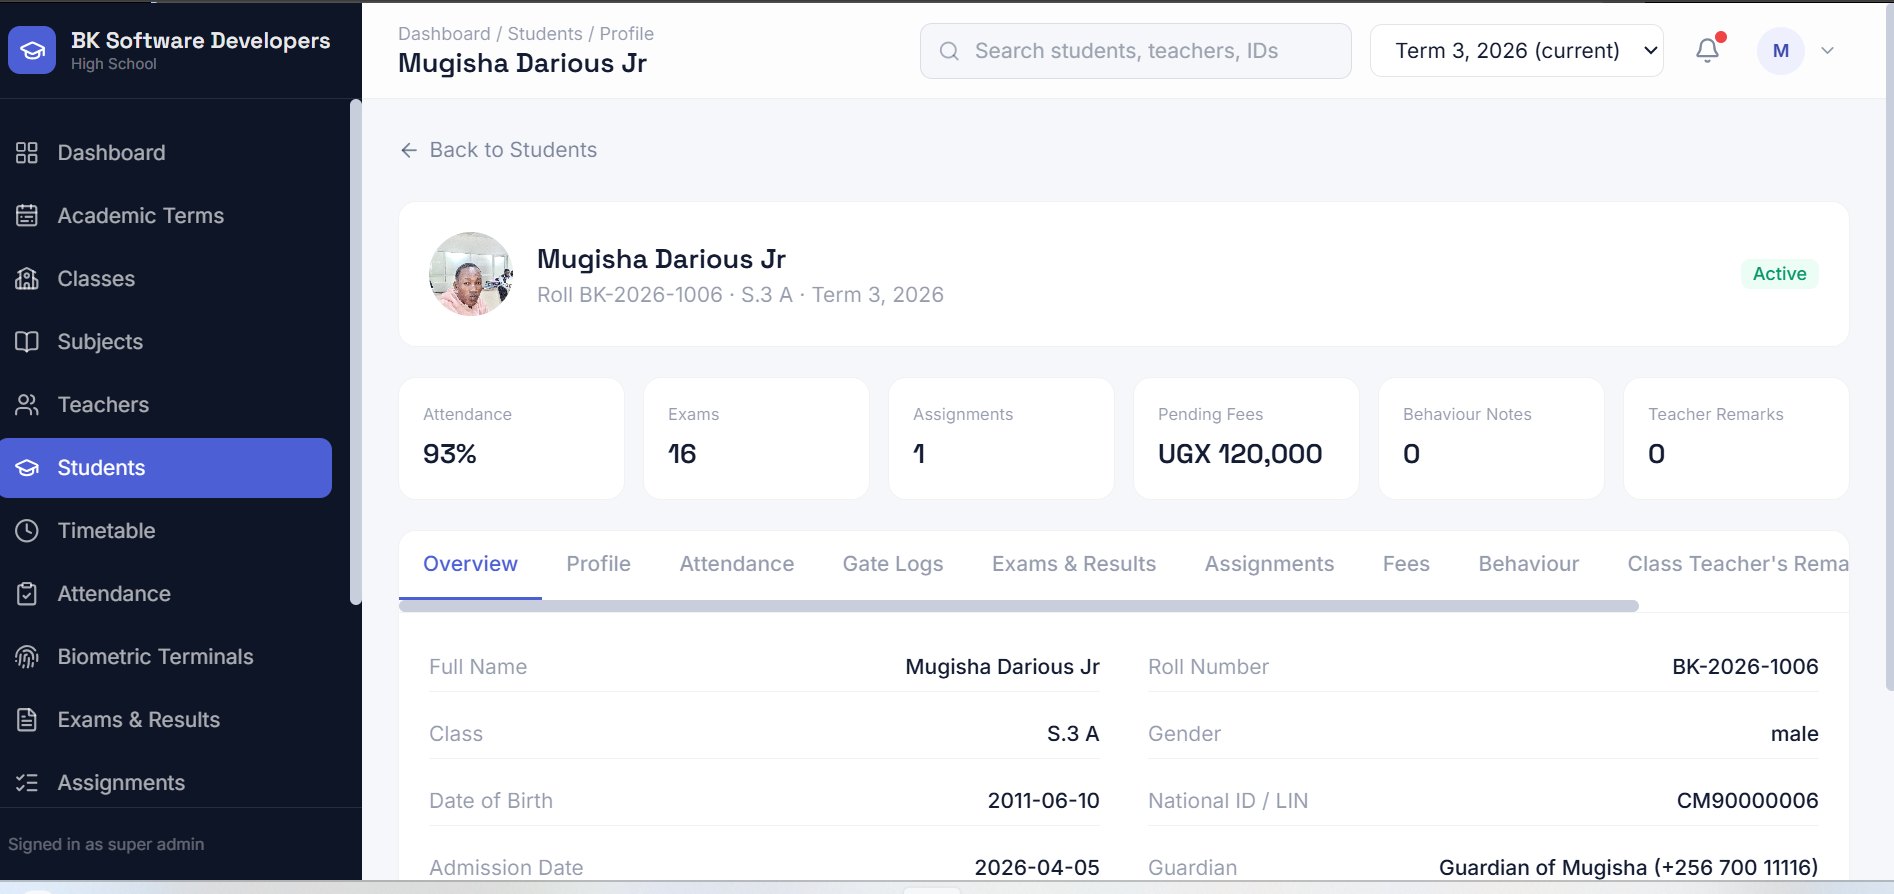Open Dashboard via its grid icon
The height and width of the screenshot is (894, 1894).
[27, 153]
